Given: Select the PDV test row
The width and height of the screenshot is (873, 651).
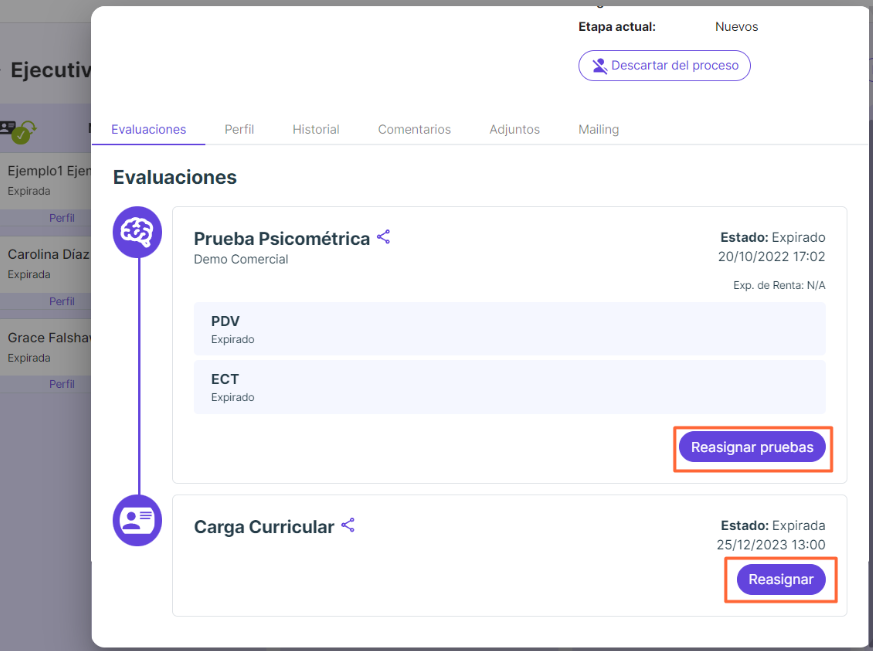Looking at the screenshot, I should point(509,329).
